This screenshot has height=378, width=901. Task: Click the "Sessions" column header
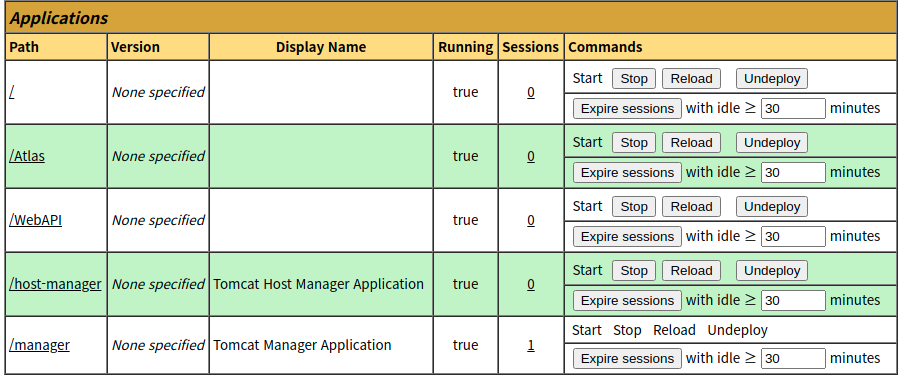click(x=530, y=47)
